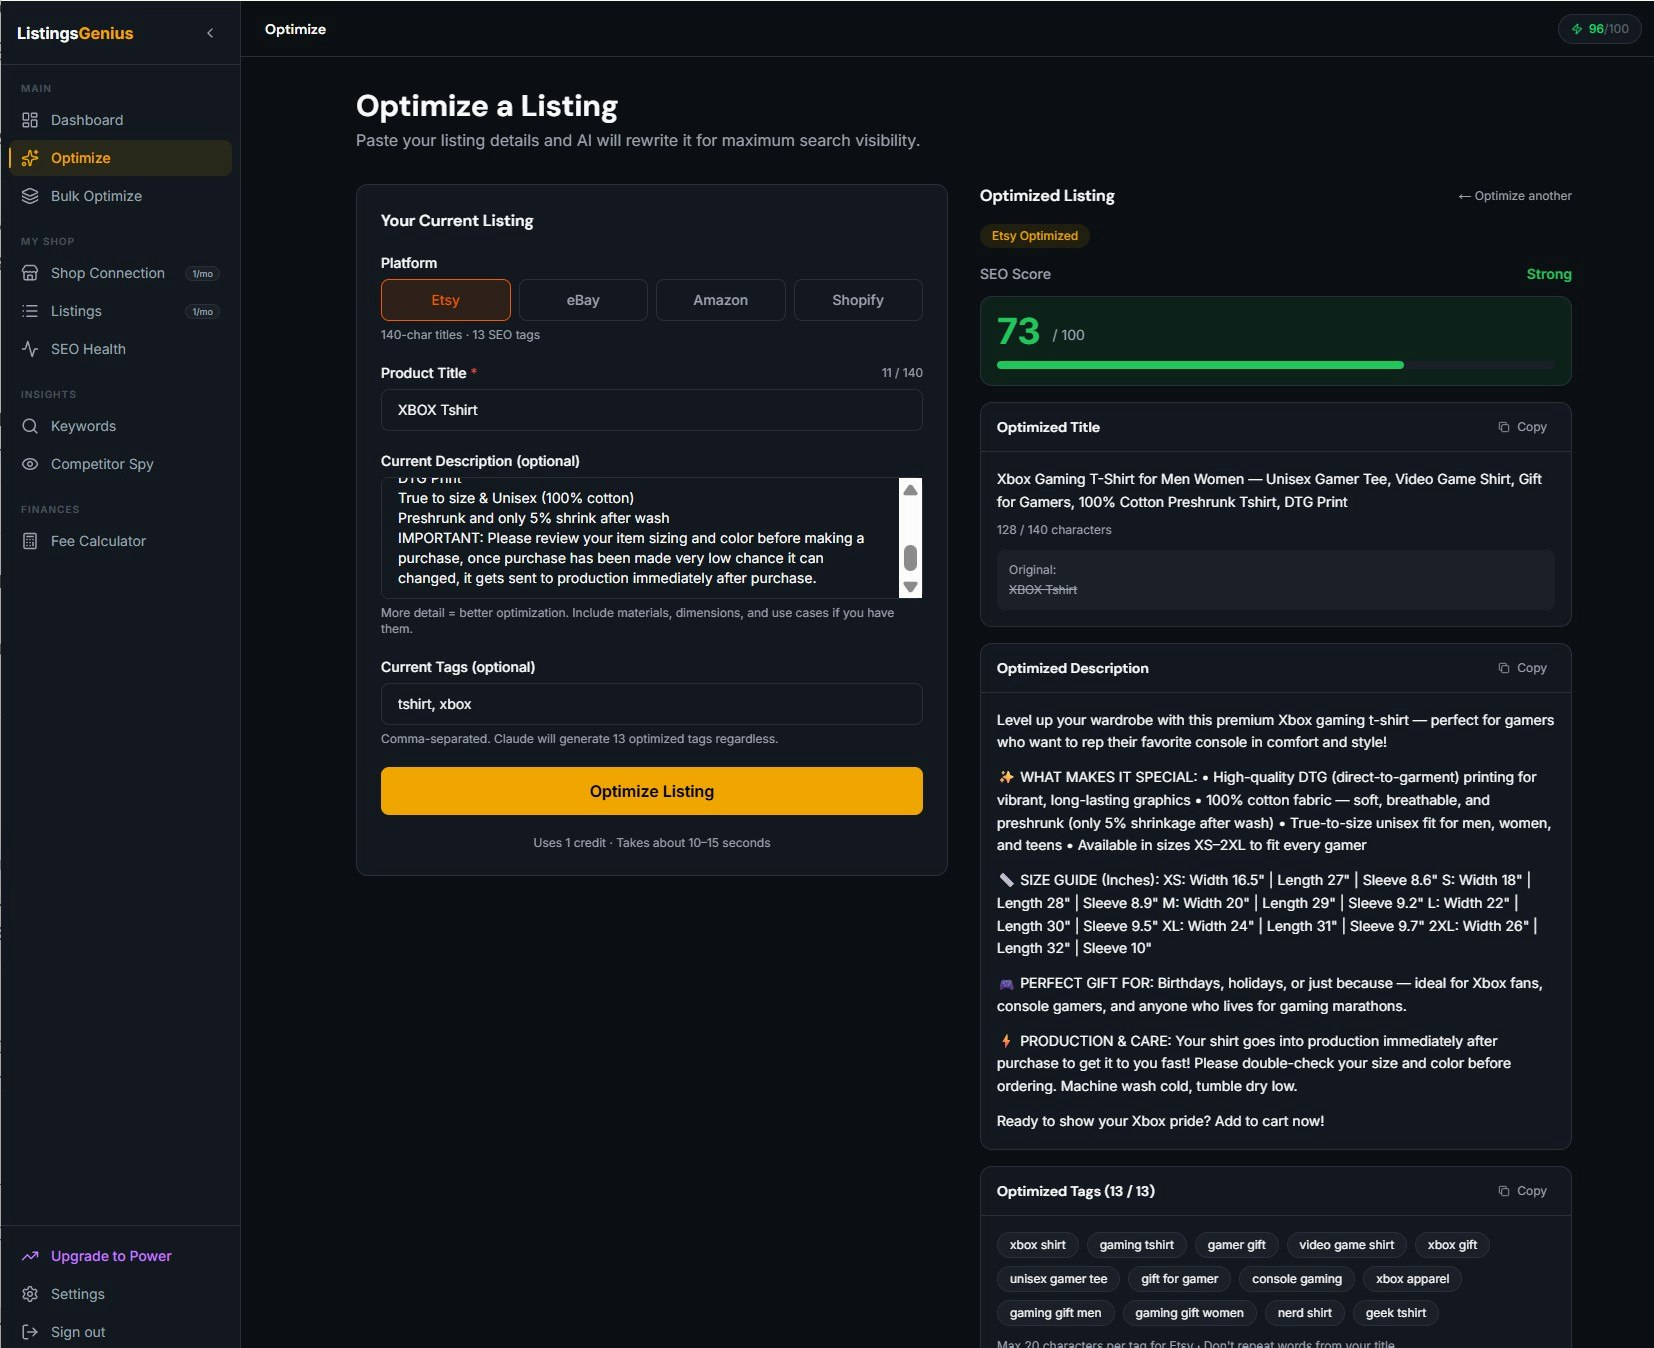Click the Optimize sparkle icon
Viewport: 1654px width, 1348px height.
[x=30, y=157]
